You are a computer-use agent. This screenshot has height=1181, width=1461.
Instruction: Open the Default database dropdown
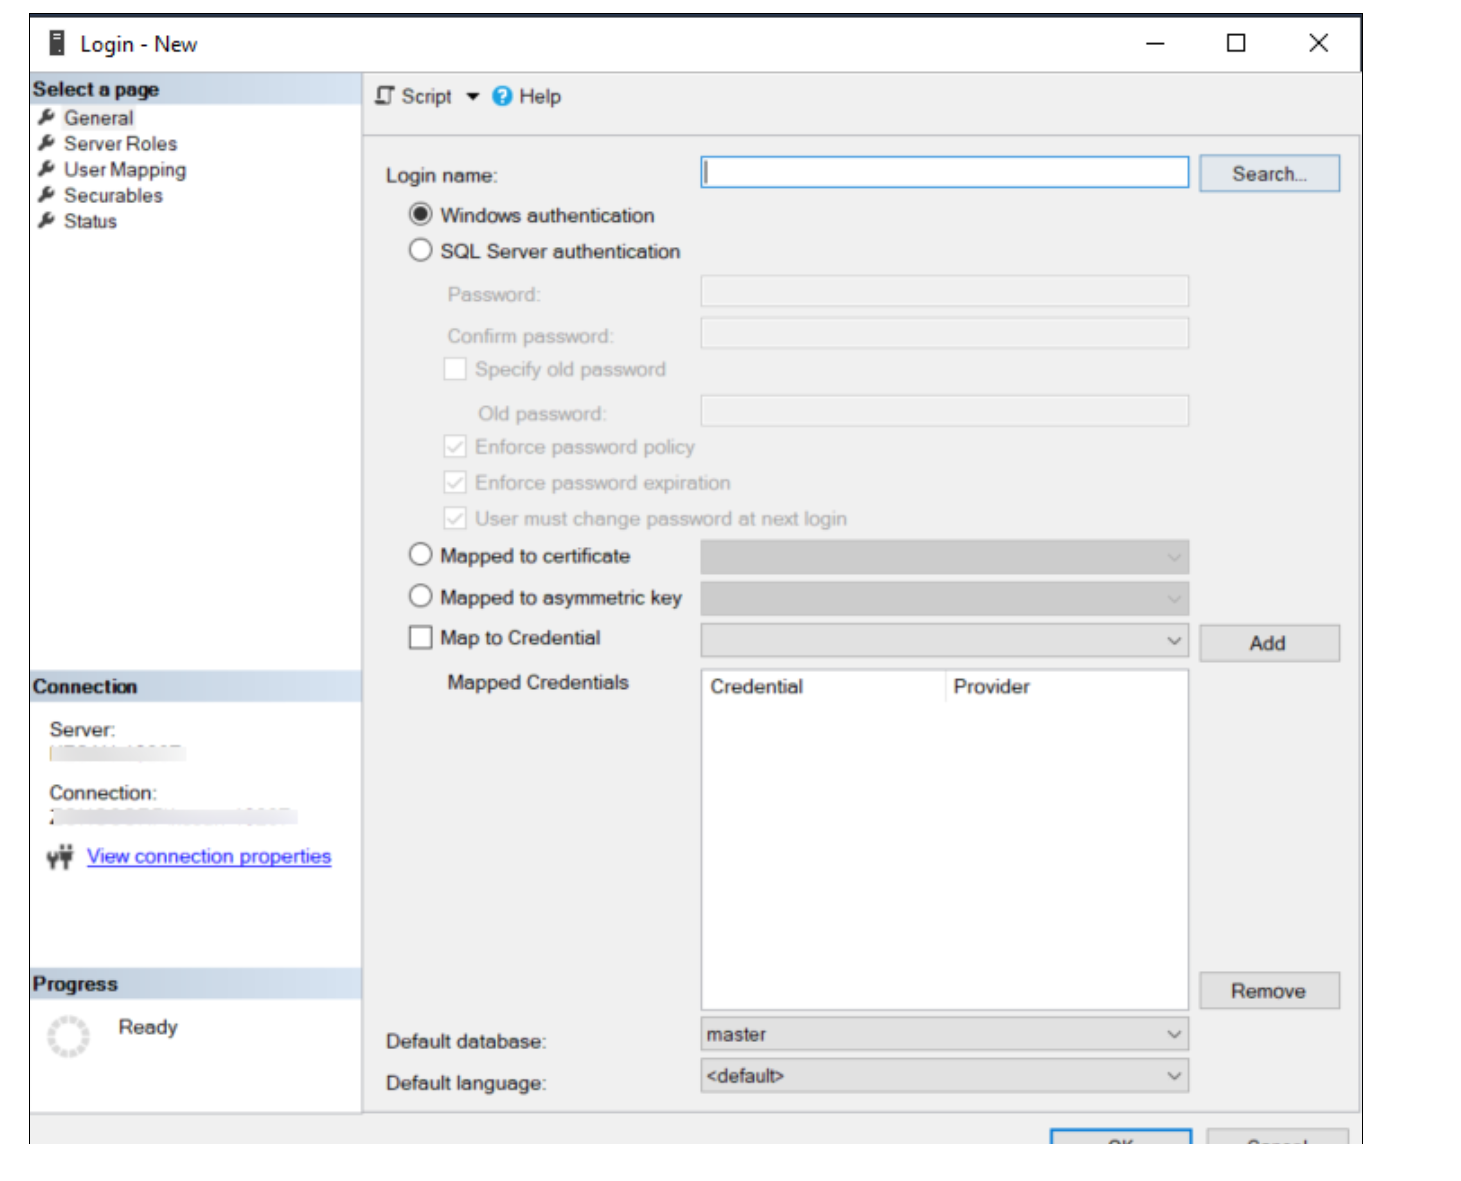(x=1174, y=1034)
